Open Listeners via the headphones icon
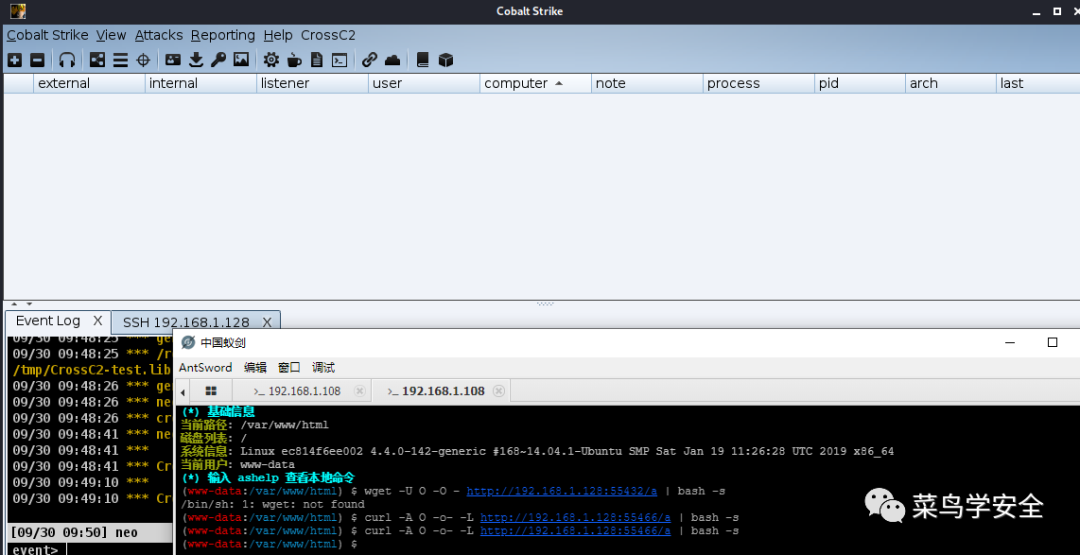 [x=67, y=60]
